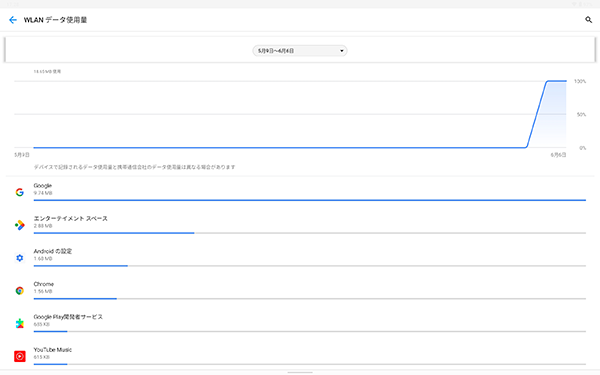Tap the Chrome app icon
Screen dimensions: 600x375
[20, 291]
